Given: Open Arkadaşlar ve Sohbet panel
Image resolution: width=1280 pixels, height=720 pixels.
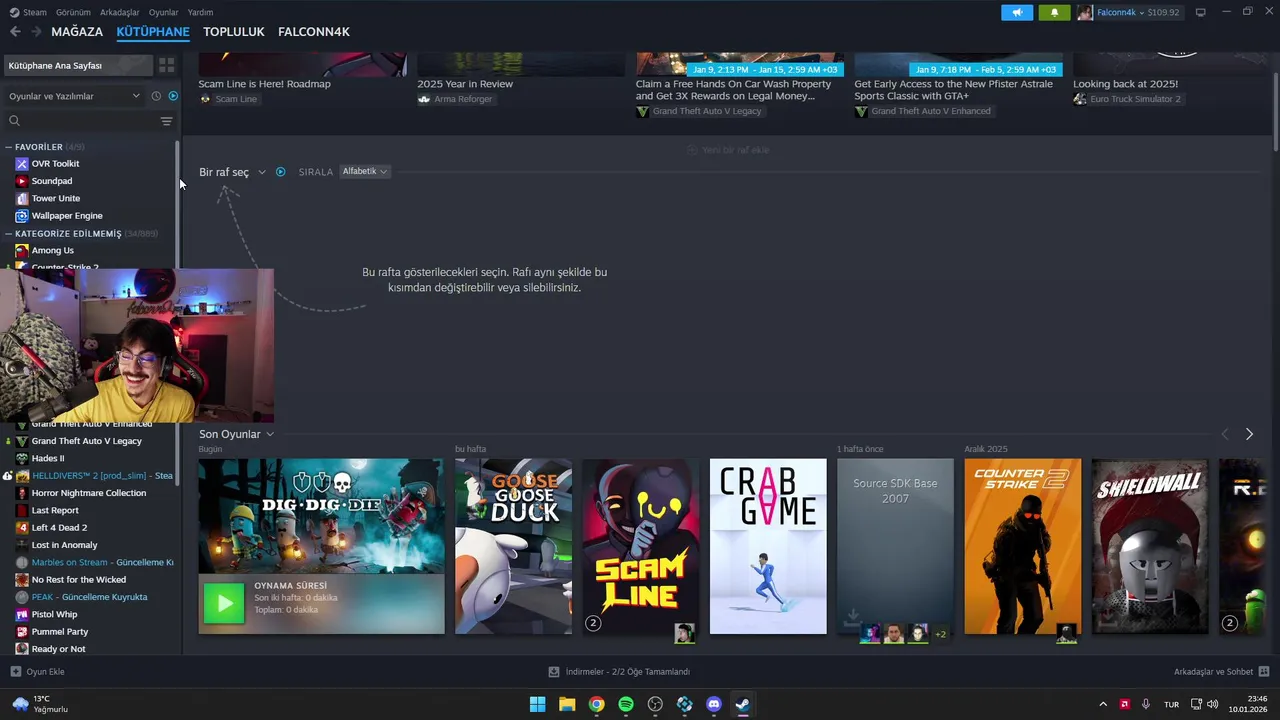Looking at the screenshot, I should tap(1221, 672).
